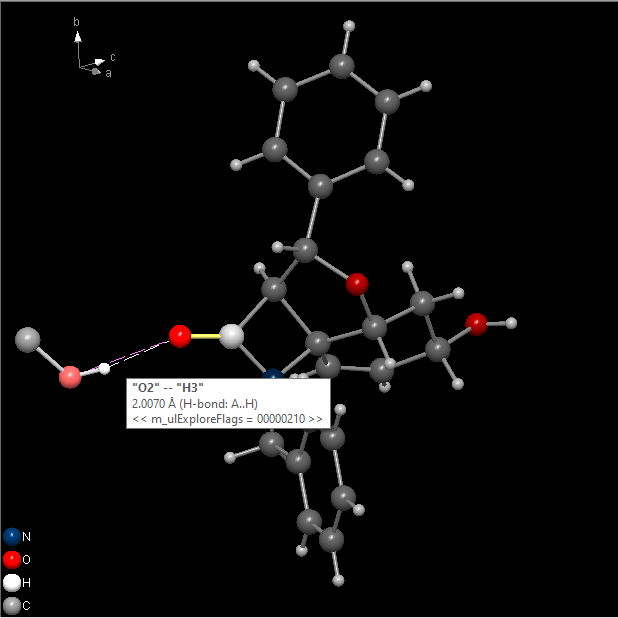Select the bright red O2 atom on yellow bond
This screenshot has height=618, width=618.
[180, 336]
